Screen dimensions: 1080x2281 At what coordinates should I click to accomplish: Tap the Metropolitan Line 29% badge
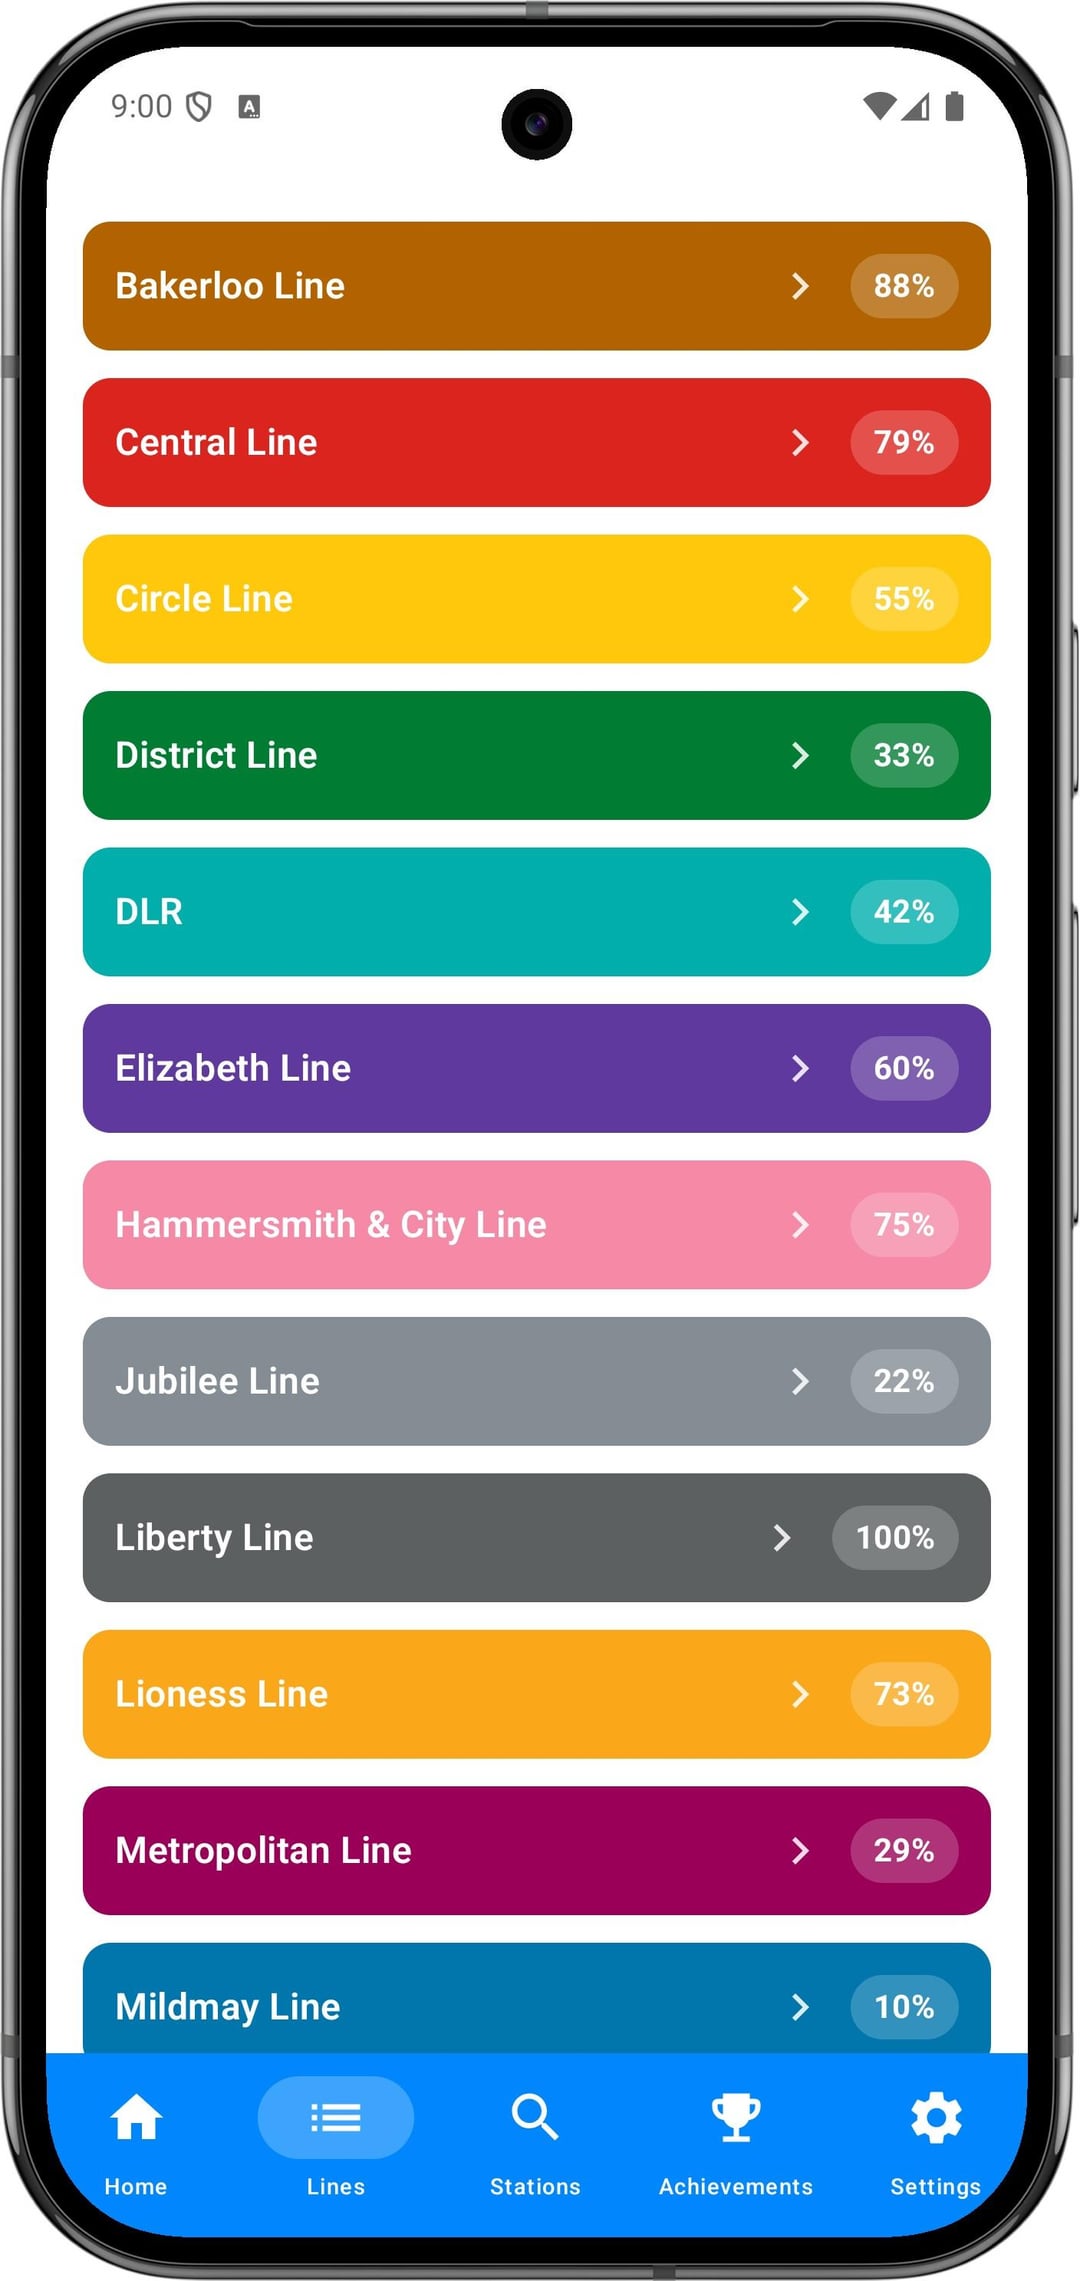click(x=904, y=1851)
